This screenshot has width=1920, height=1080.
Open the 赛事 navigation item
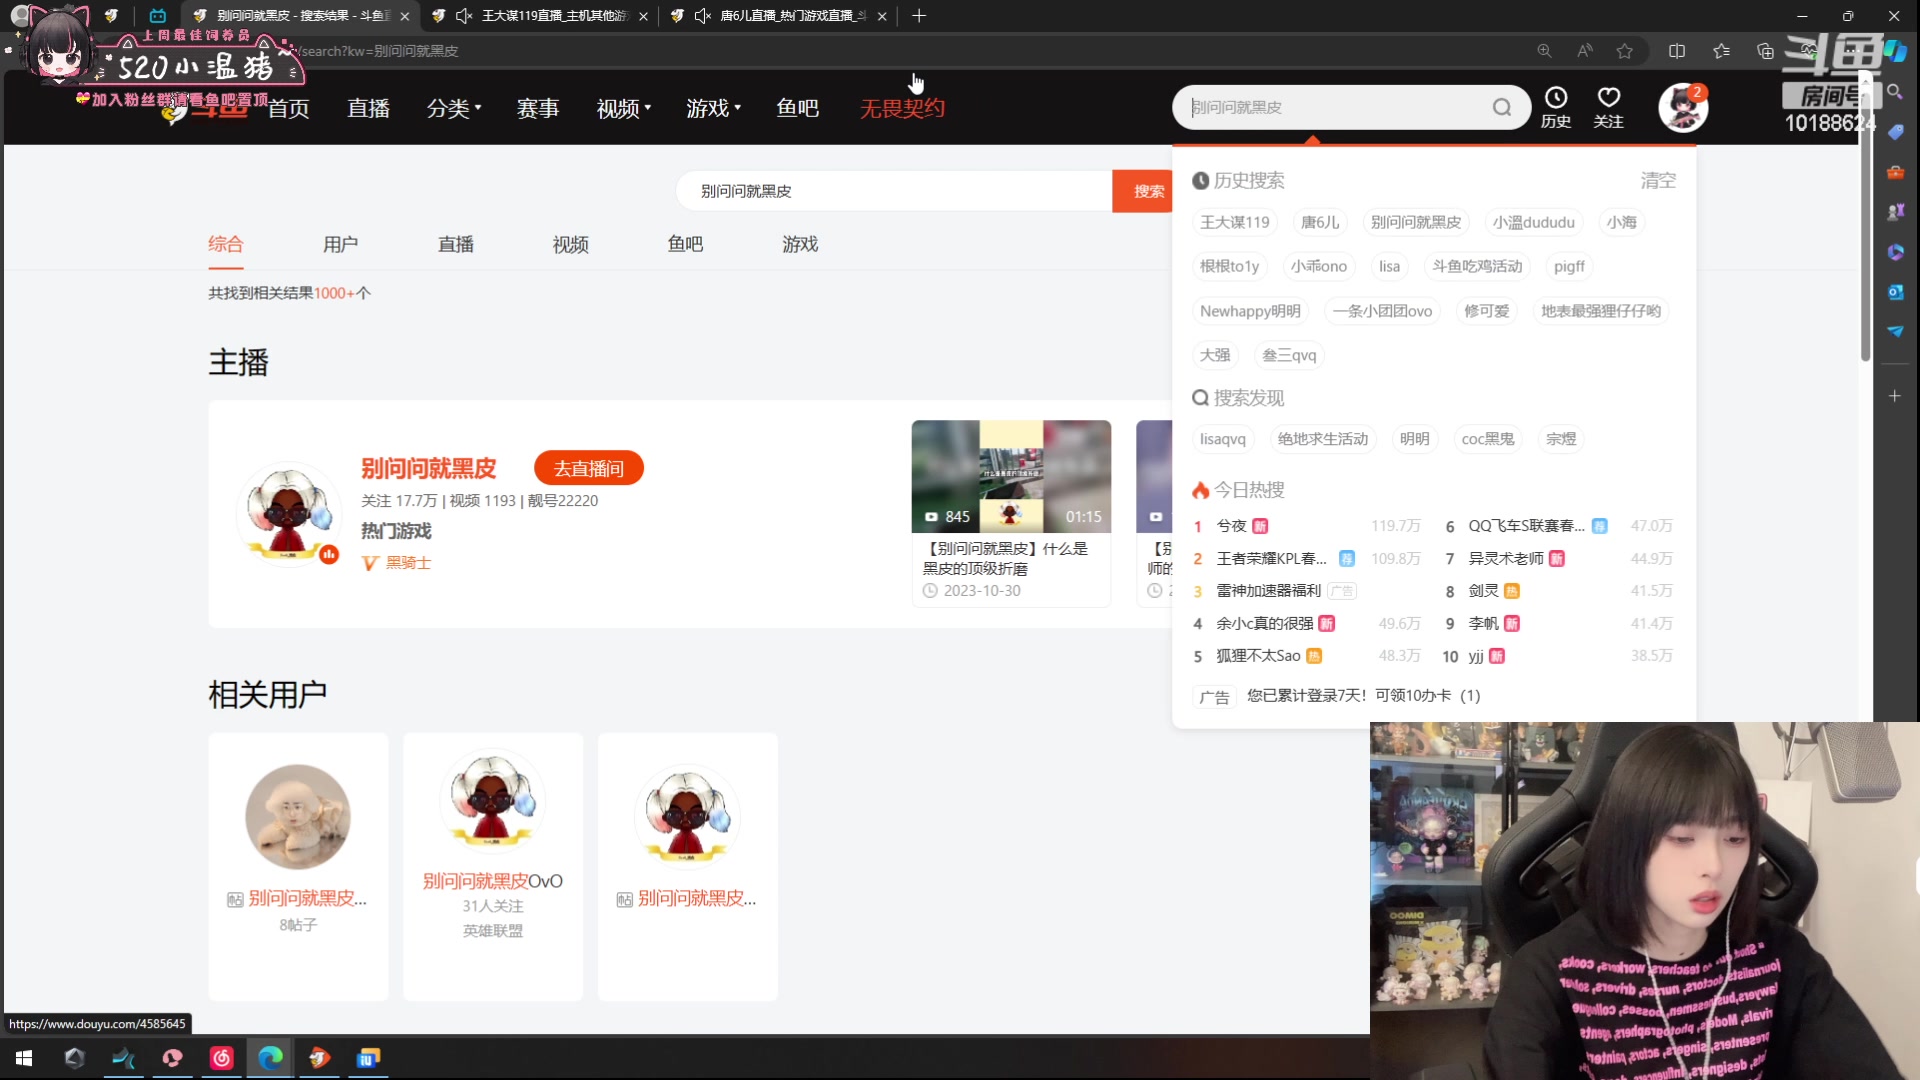tap(538, 108)
